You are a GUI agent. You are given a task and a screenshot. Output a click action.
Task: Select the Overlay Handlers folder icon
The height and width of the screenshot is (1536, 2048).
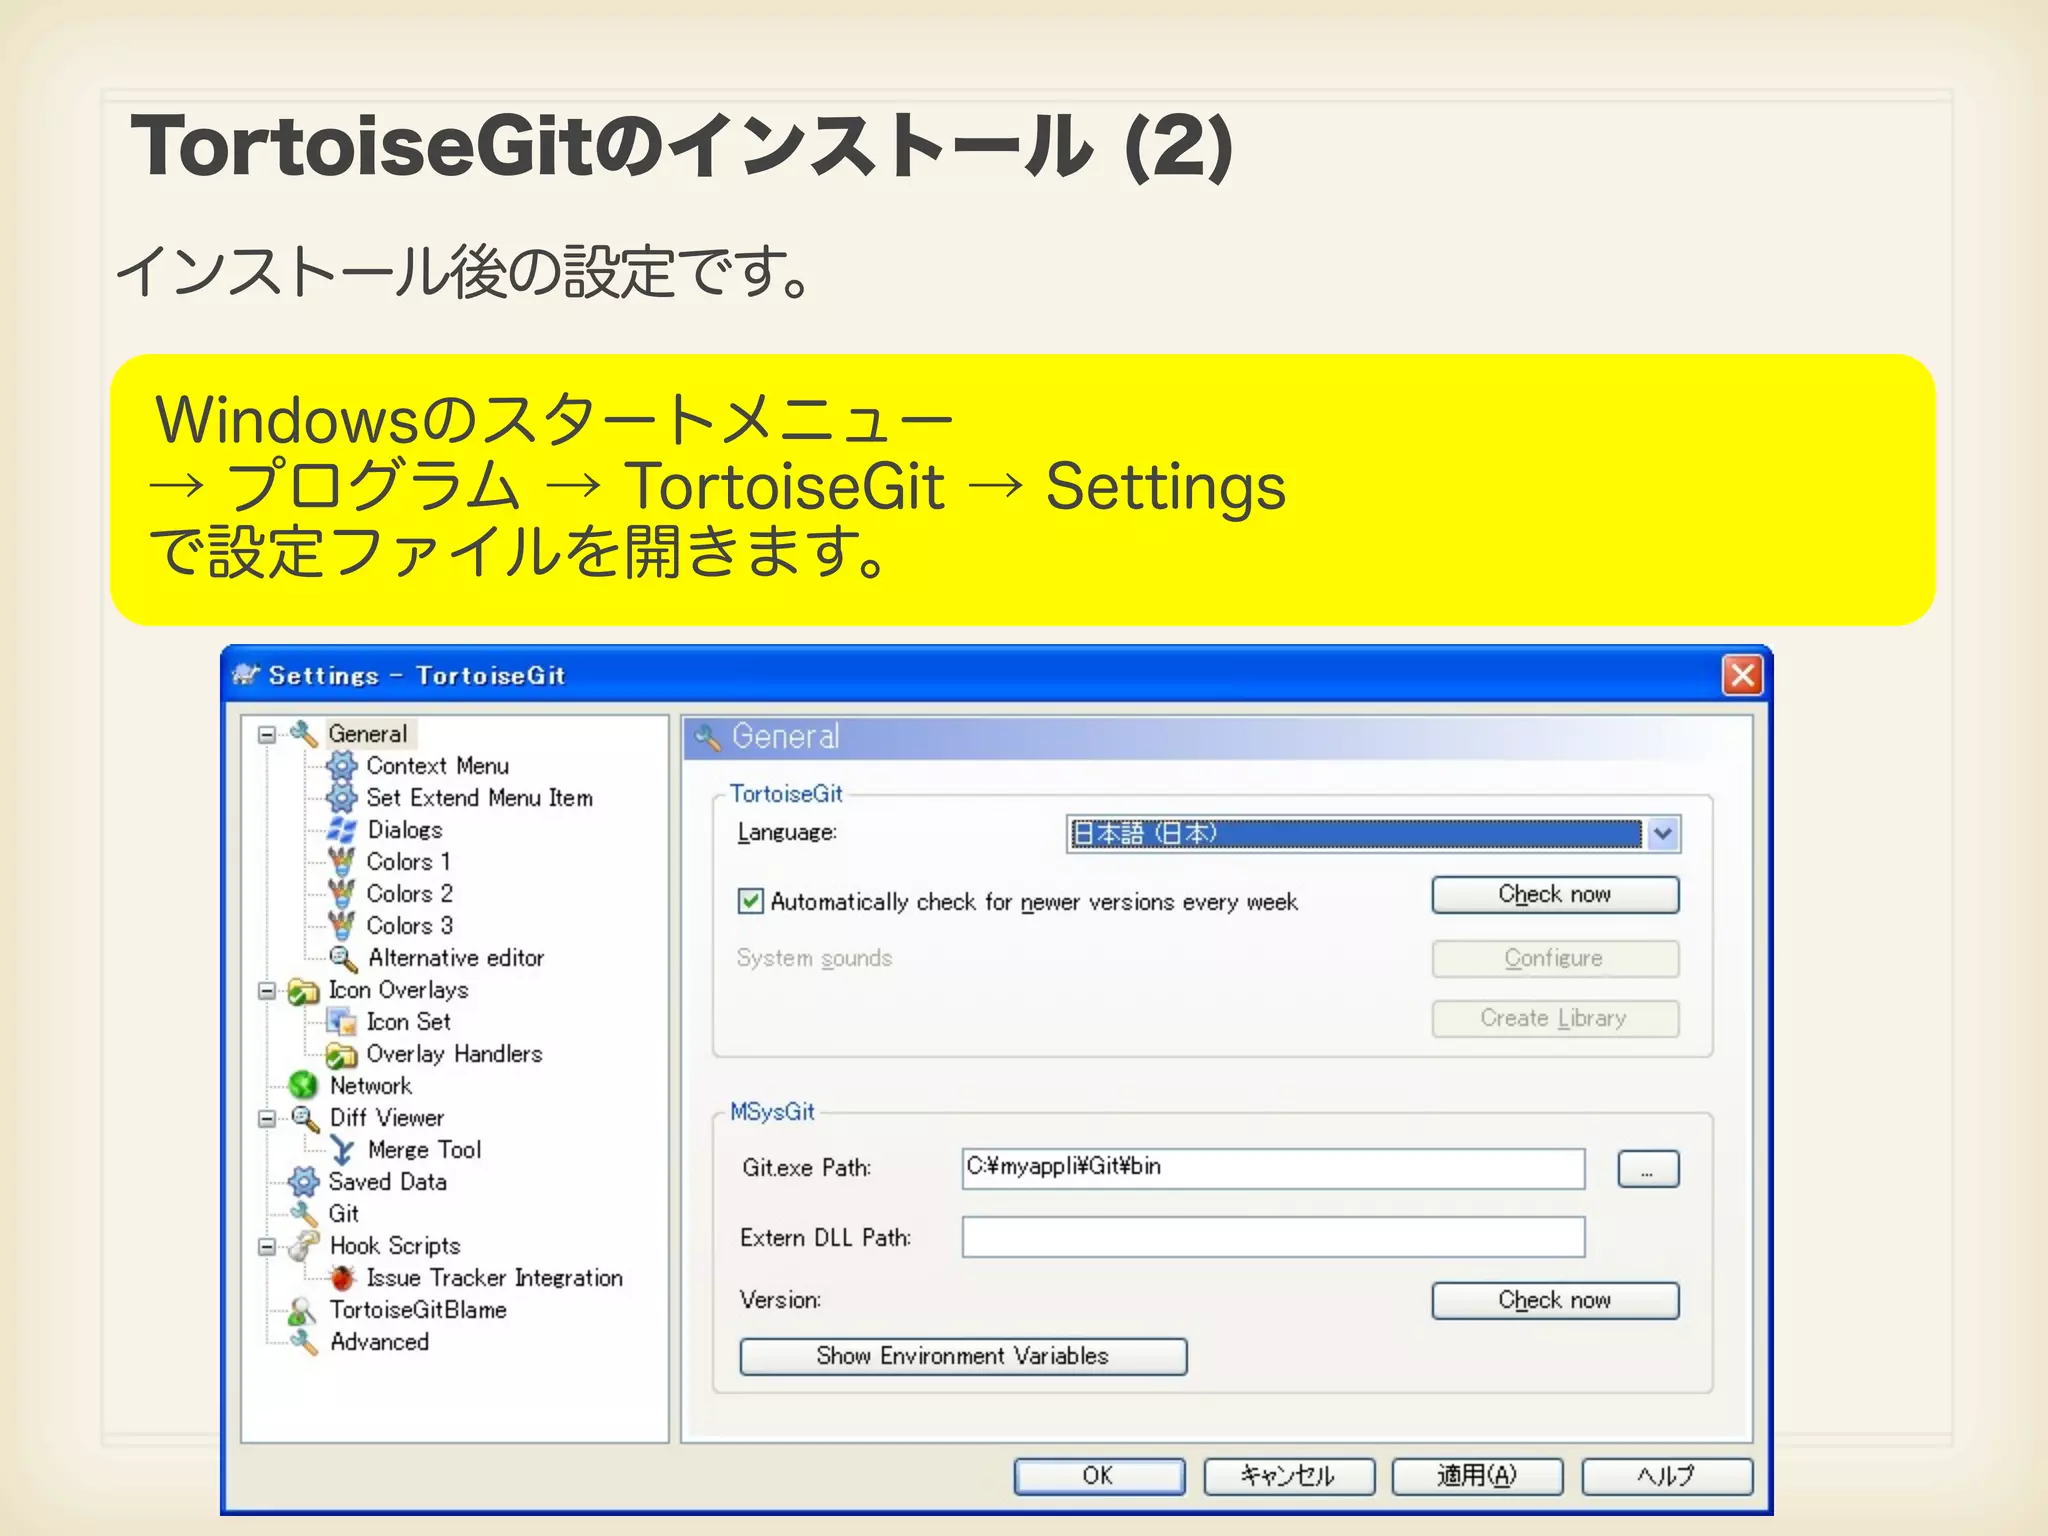(342, 1054)
